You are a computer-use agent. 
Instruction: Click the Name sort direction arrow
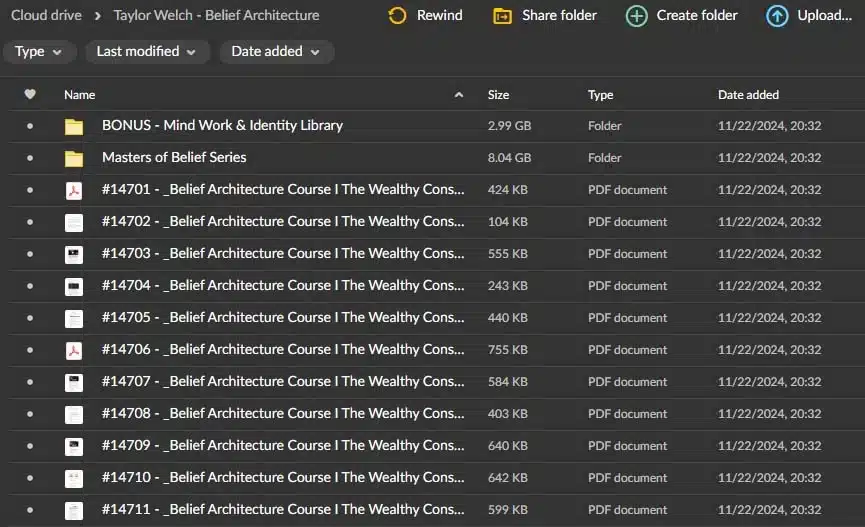[x=458, y=95]
